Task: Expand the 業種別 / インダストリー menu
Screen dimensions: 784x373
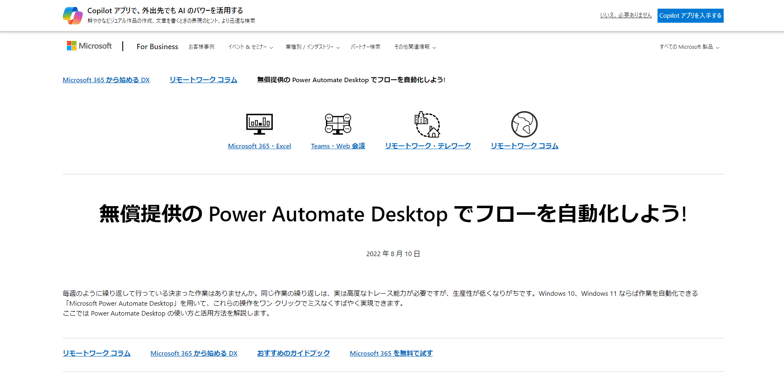Action: tap(312, 47)
